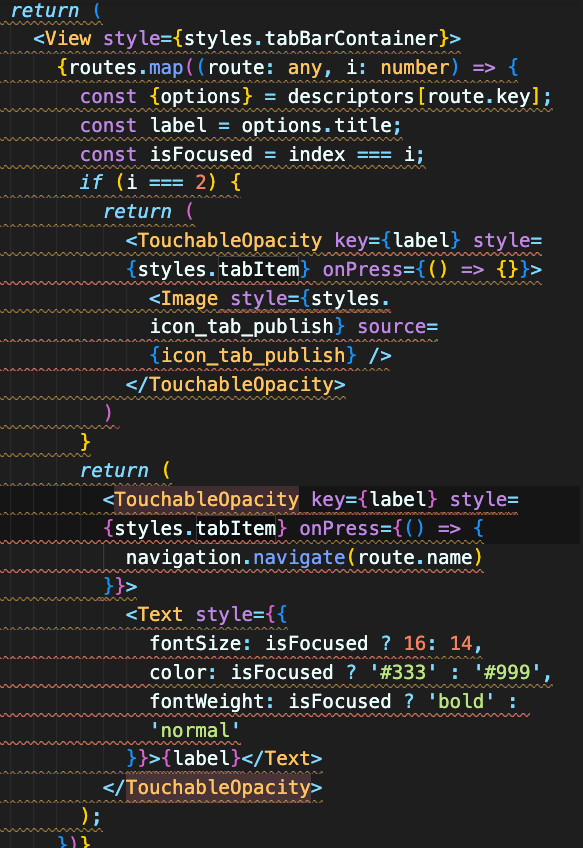
Task: Click the 'if' keyword
Action: [x=91, y=182]
